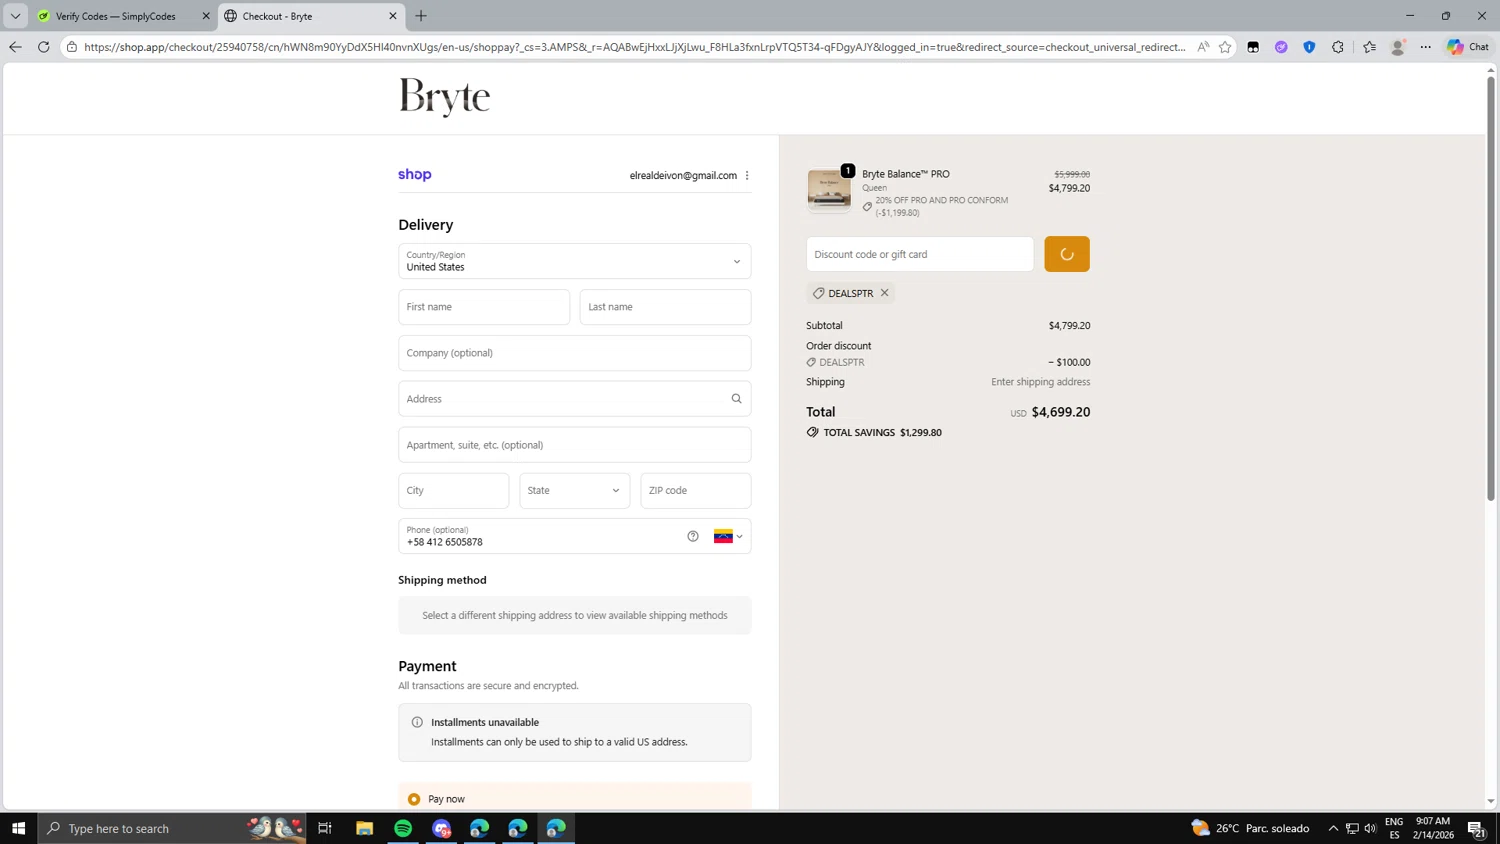This screenshot has width=1500, height=844.
Task: Add page to favorites star
Action: pyautogui.click(x=1225, y=47)
